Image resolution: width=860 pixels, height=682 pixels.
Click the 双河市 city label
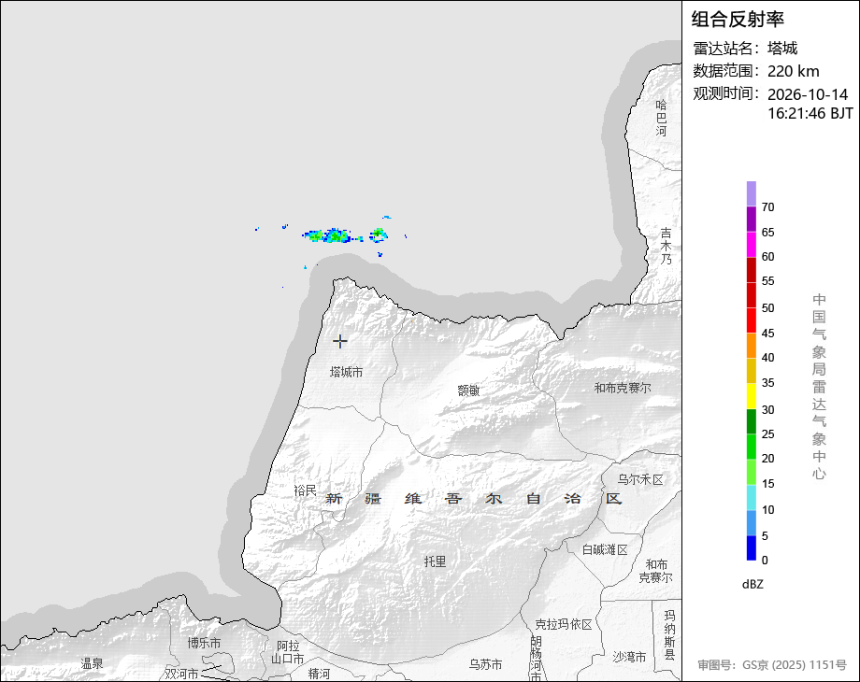182,674
